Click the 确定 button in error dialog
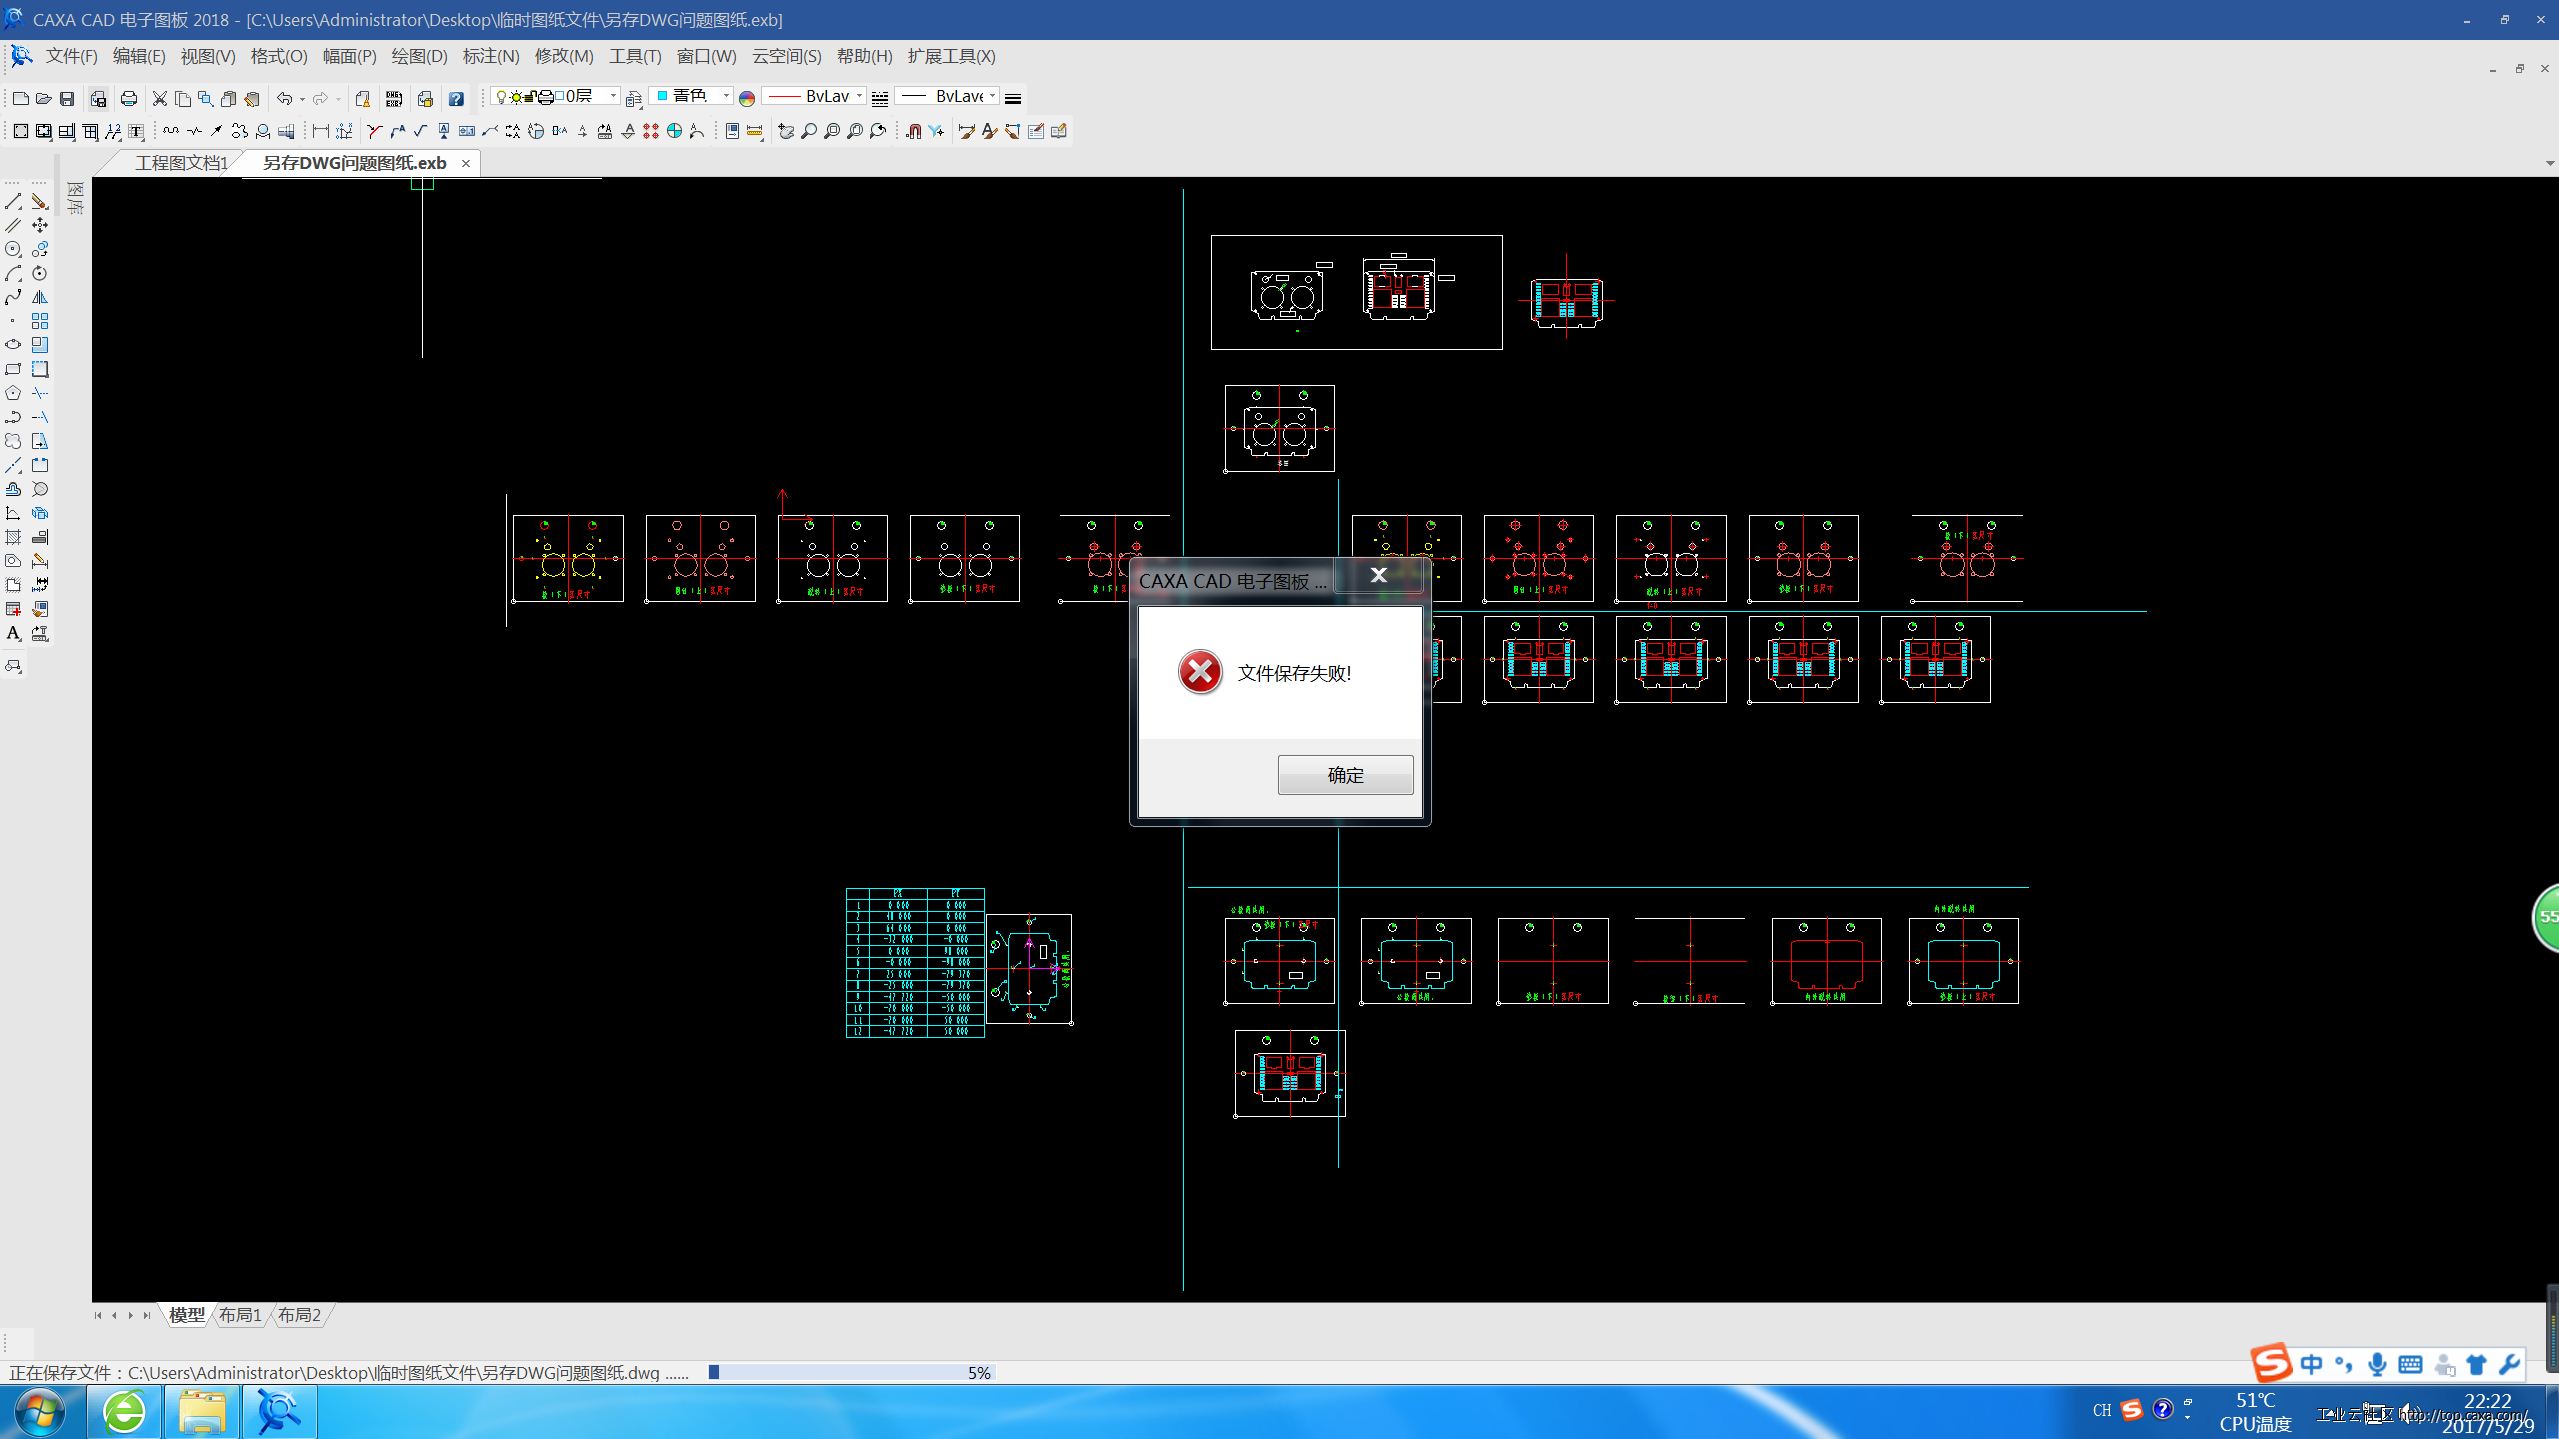This screenshot has height=1439, width=2559. (1344, 774)
